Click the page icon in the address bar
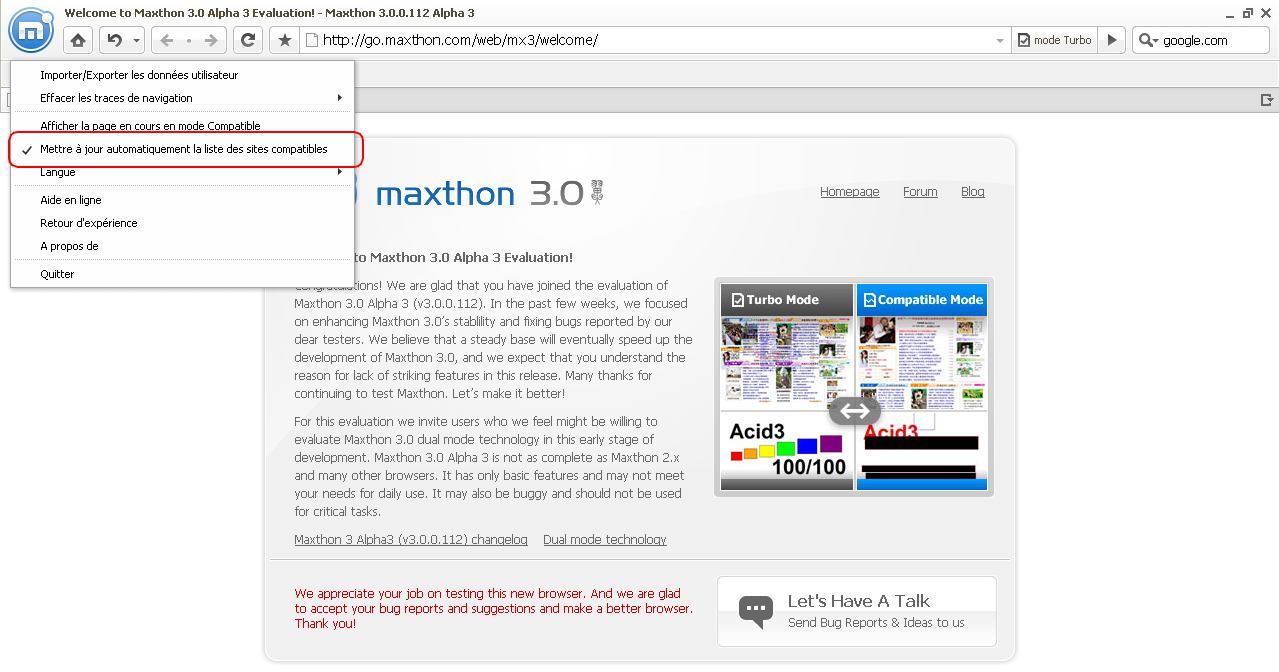 click(x=311, y=40)
